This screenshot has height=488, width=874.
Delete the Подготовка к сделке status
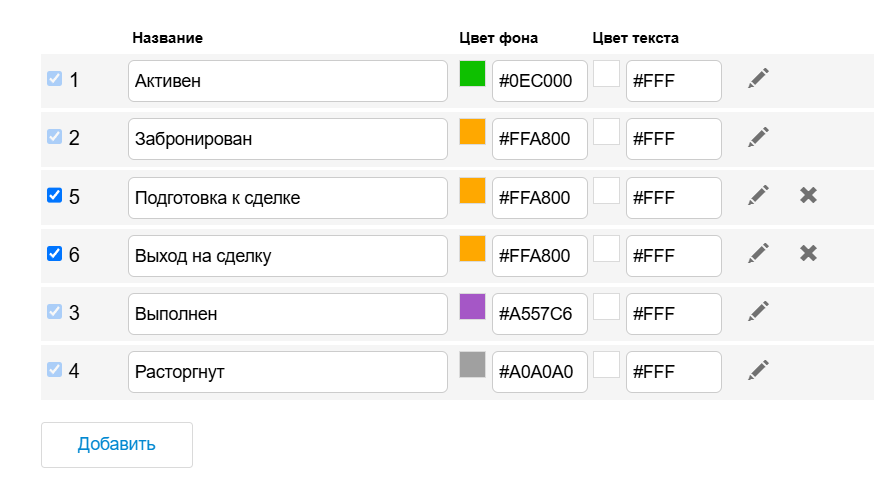(809, 195)
